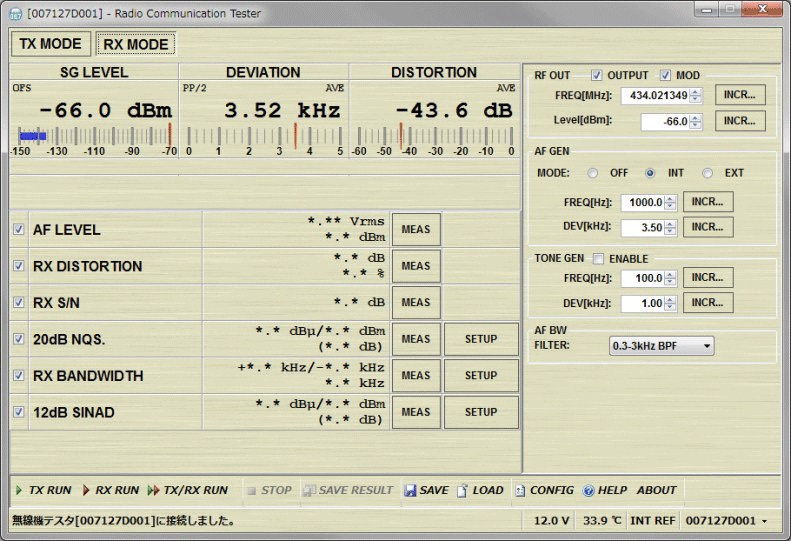
Task: Select the EXT mode radio button
Action: tap(708, 173)
